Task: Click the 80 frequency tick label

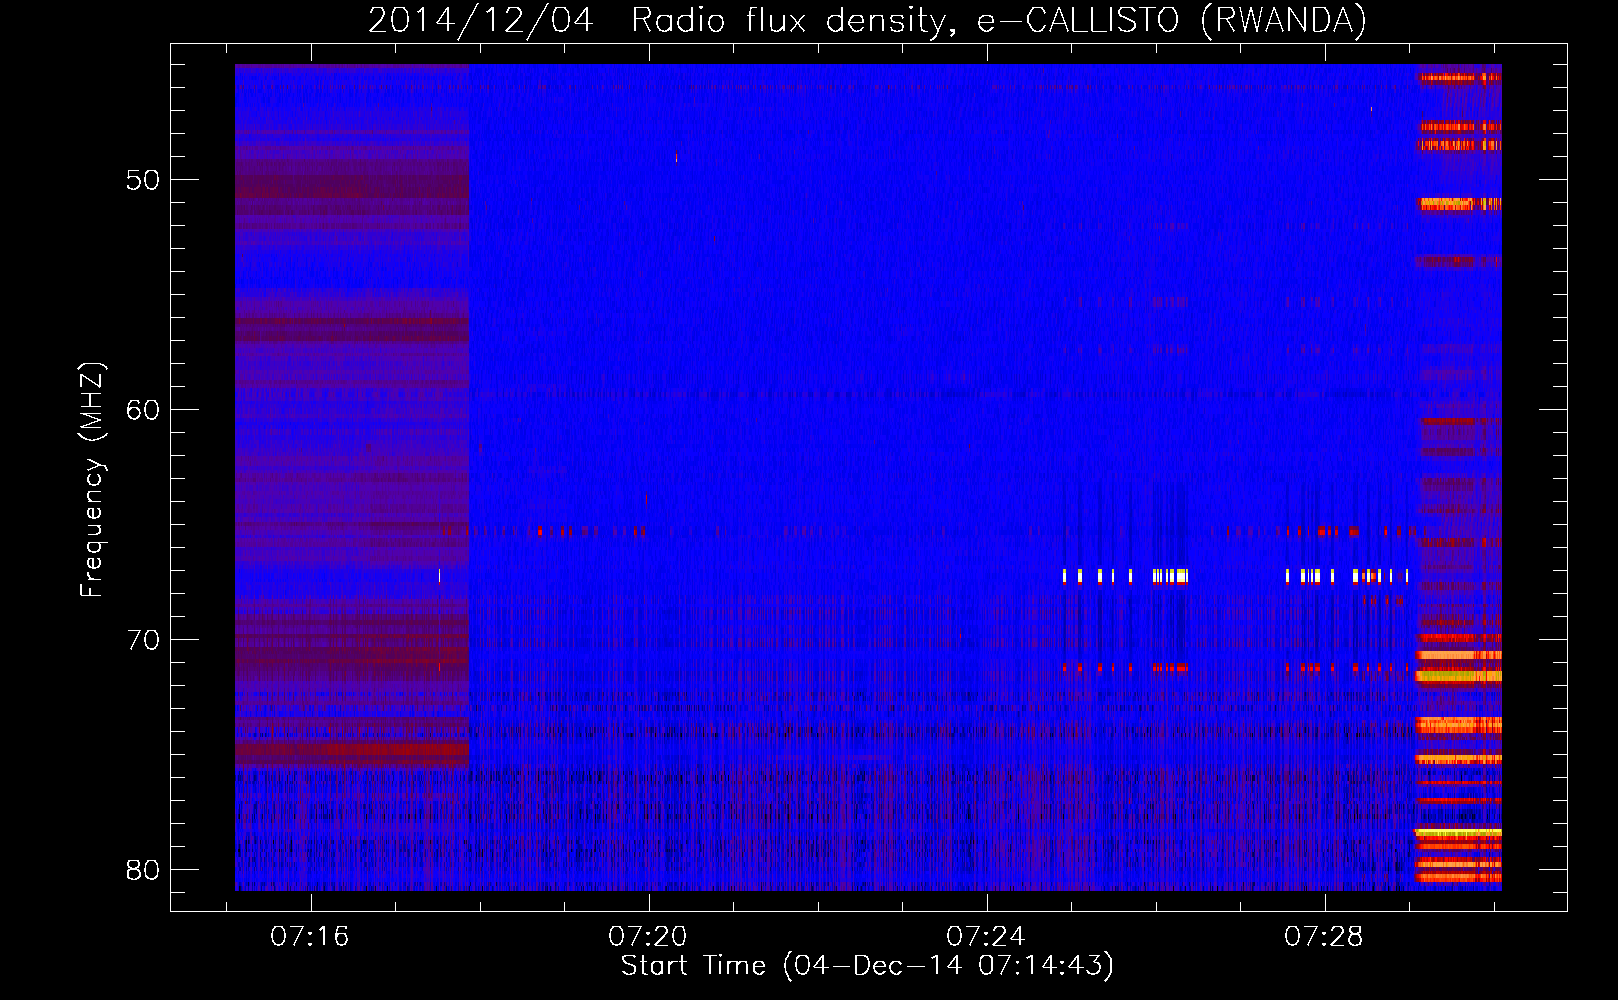Action: tap(143, 870)
